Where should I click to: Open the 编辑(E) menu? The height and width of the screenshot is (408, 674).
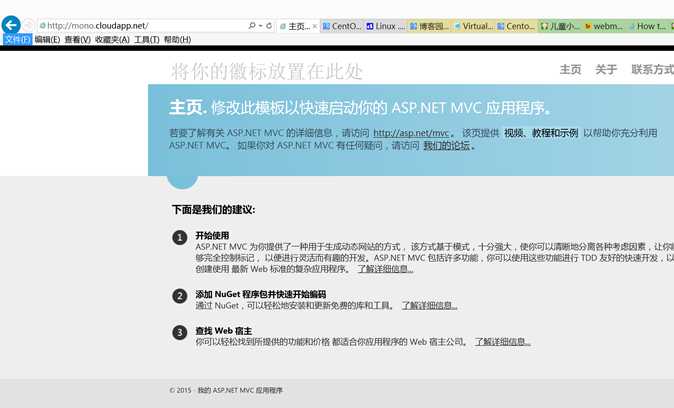[47, 40]
